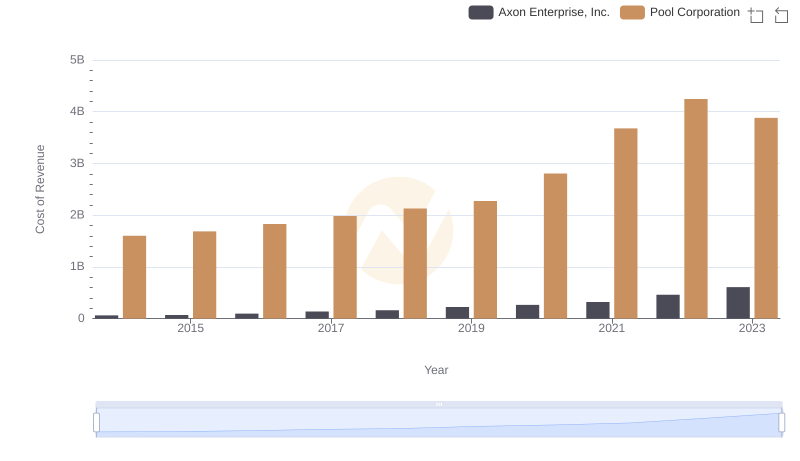Click the 2023 x-axis label
The image size is (800, 461).
752,328
